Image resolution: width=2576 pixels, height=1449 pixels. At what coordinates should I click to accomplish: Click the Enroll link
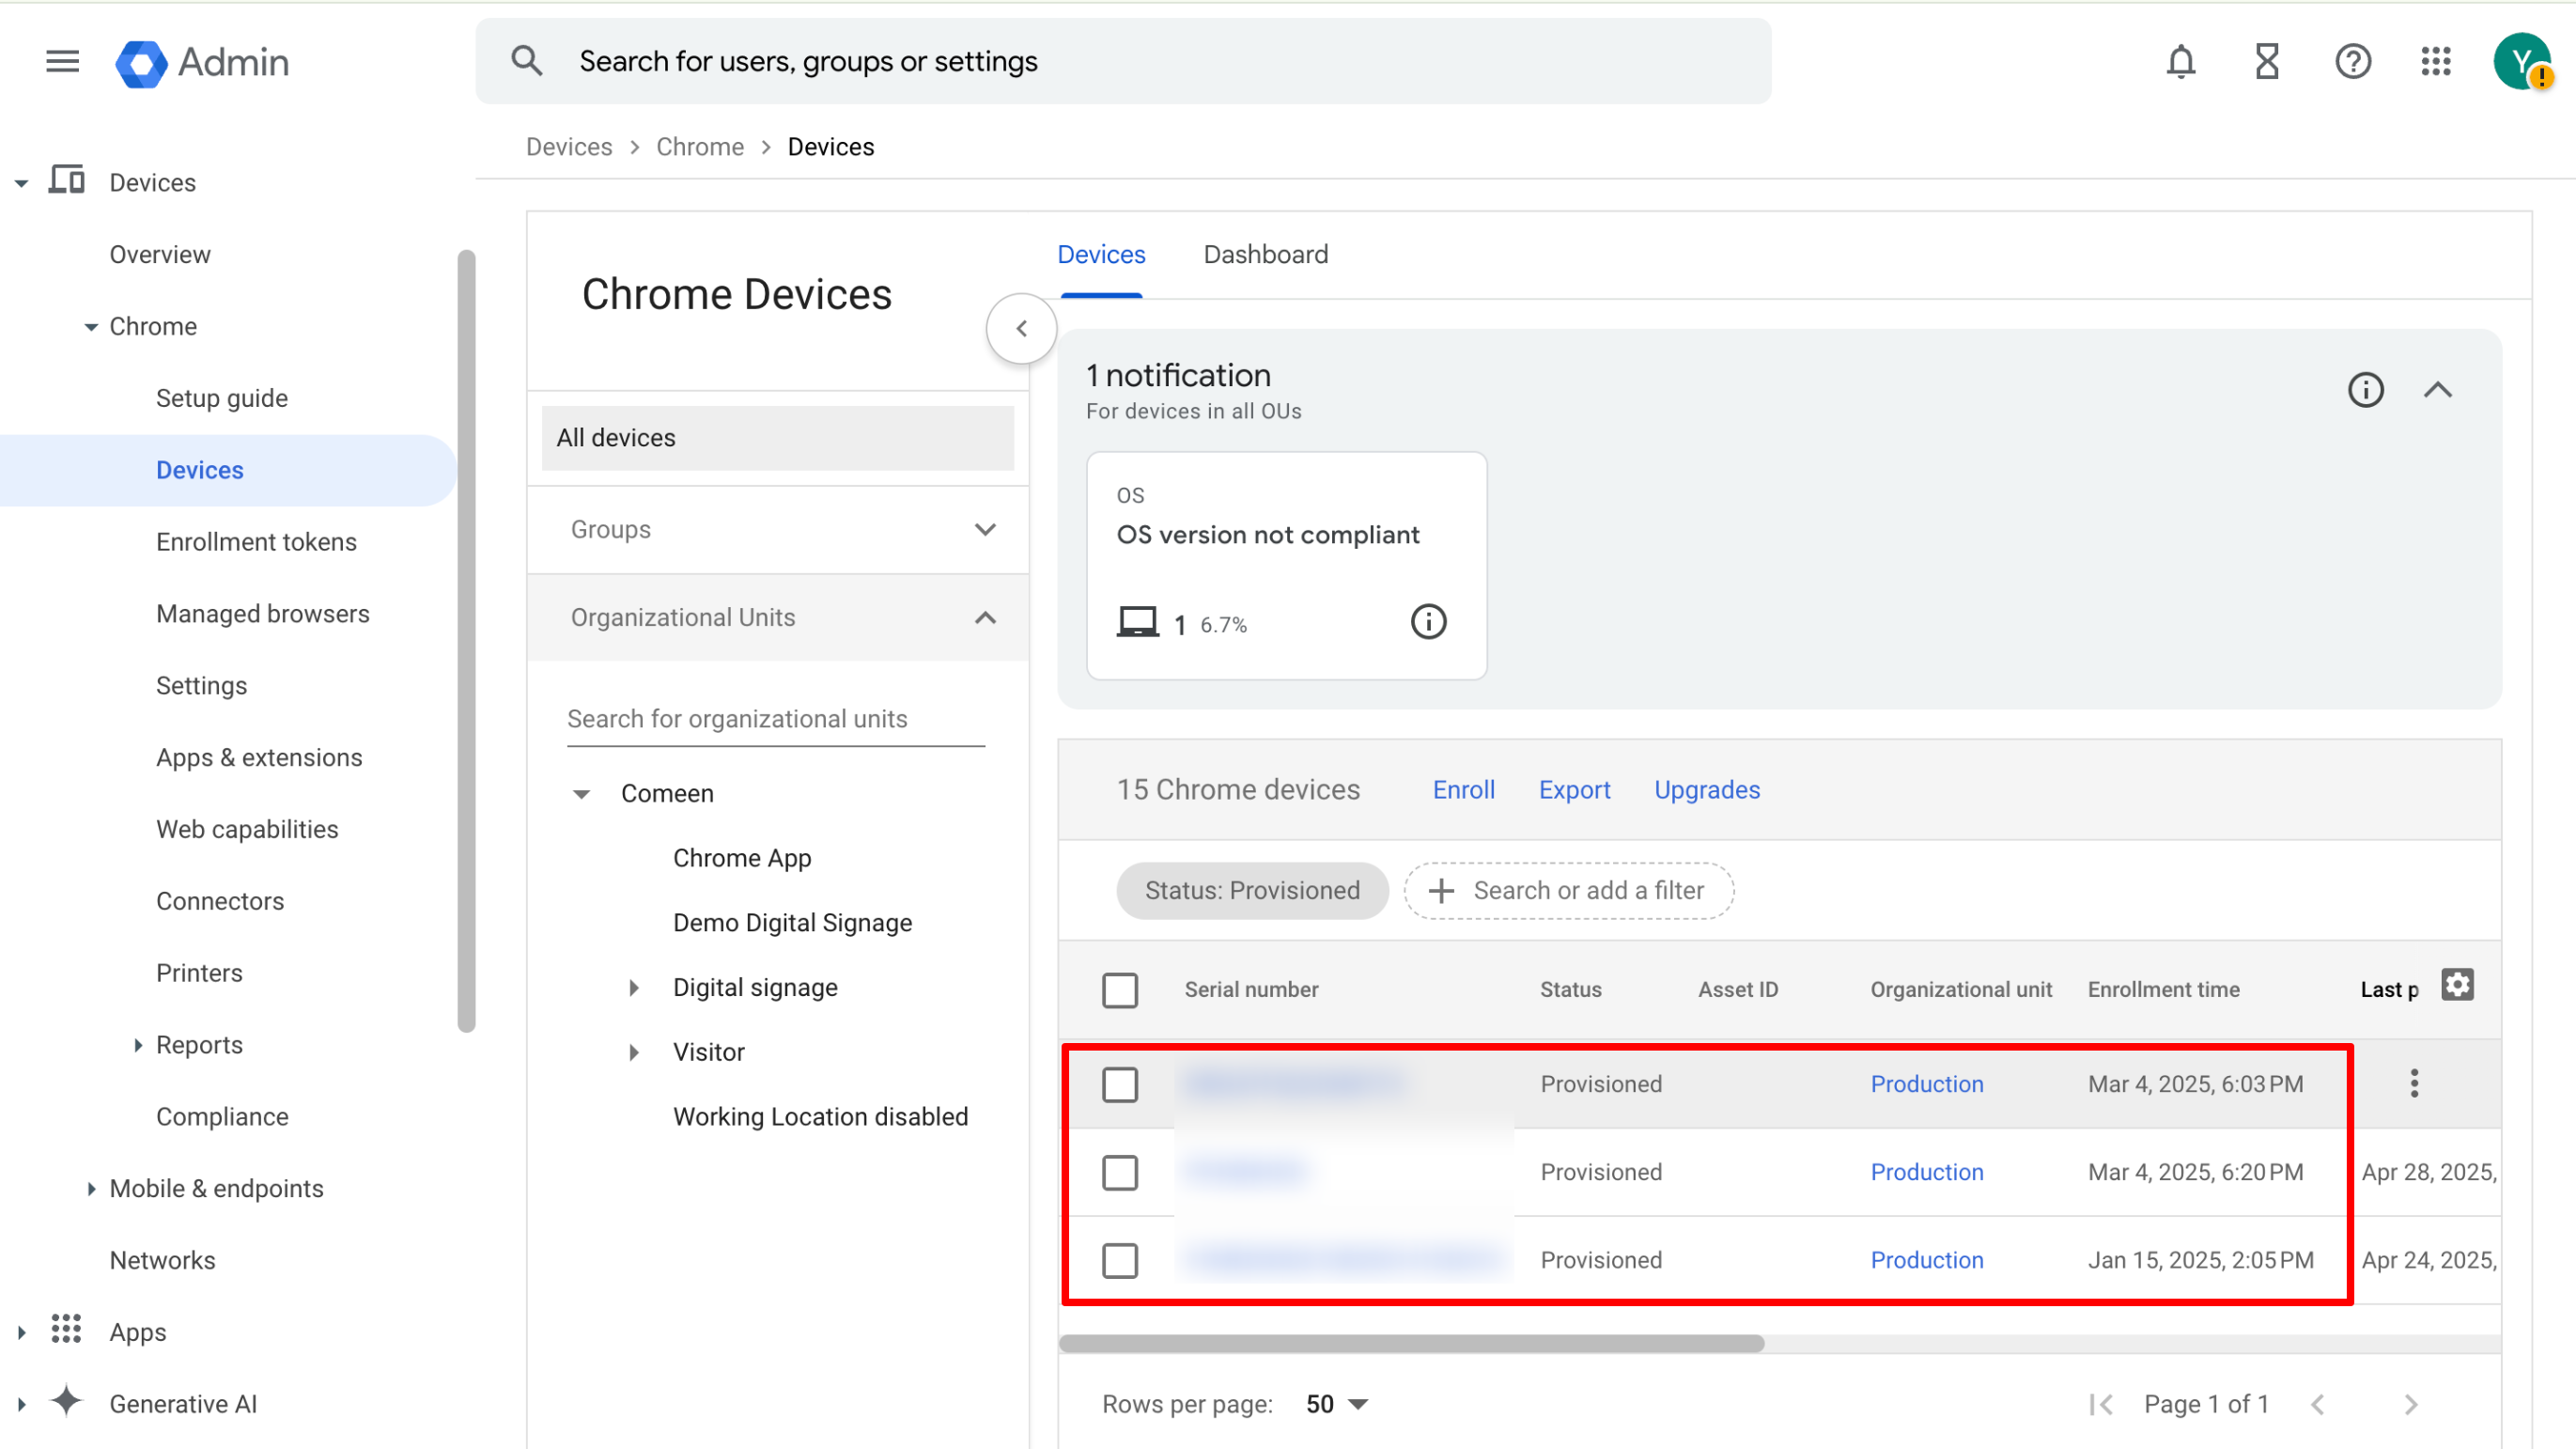point(1463,790)
